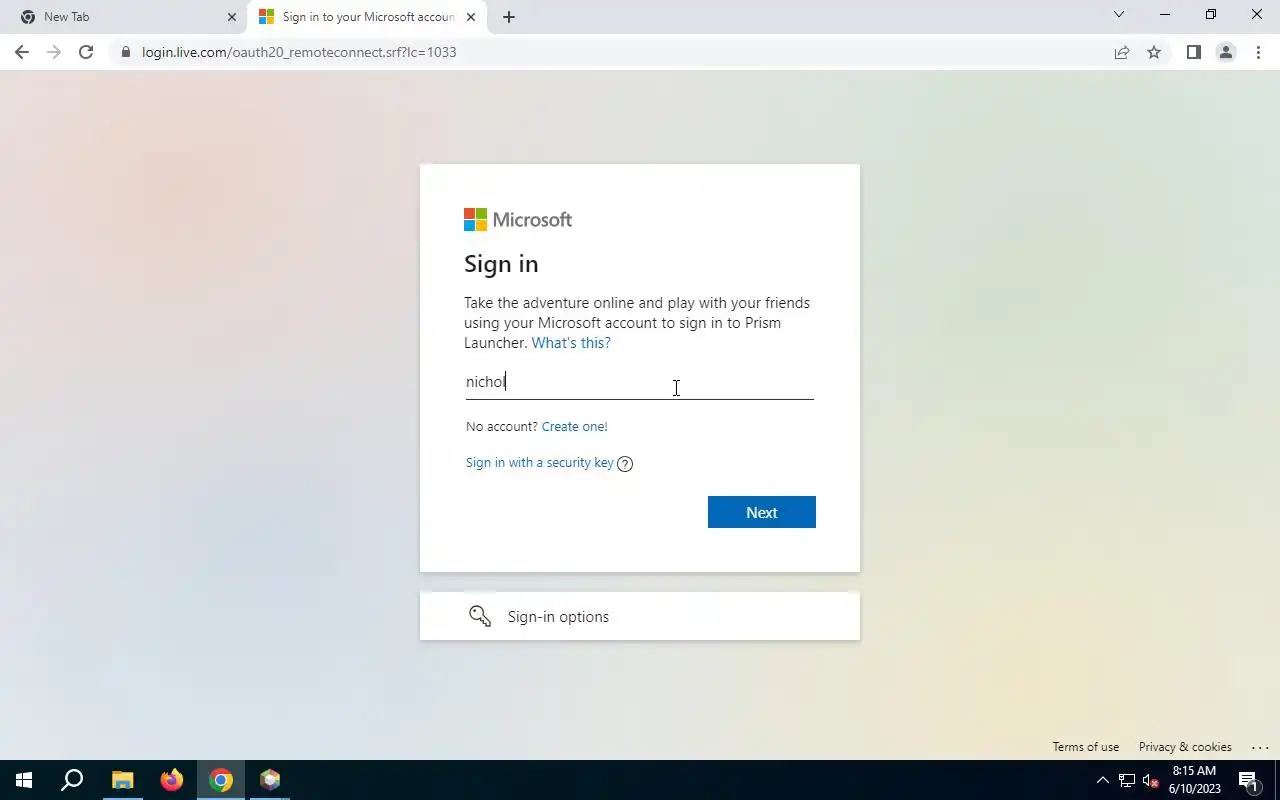Click the Microsoft logo
This screenshot has height=800, width=1280.
(518, 220)
